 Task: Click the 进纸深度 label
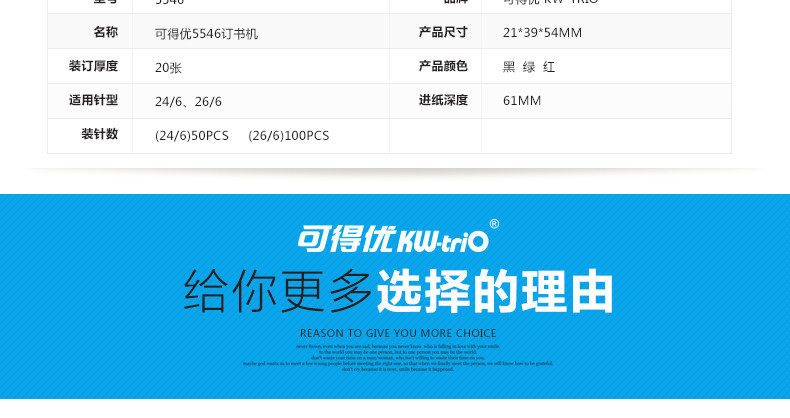tap(443, 100)
